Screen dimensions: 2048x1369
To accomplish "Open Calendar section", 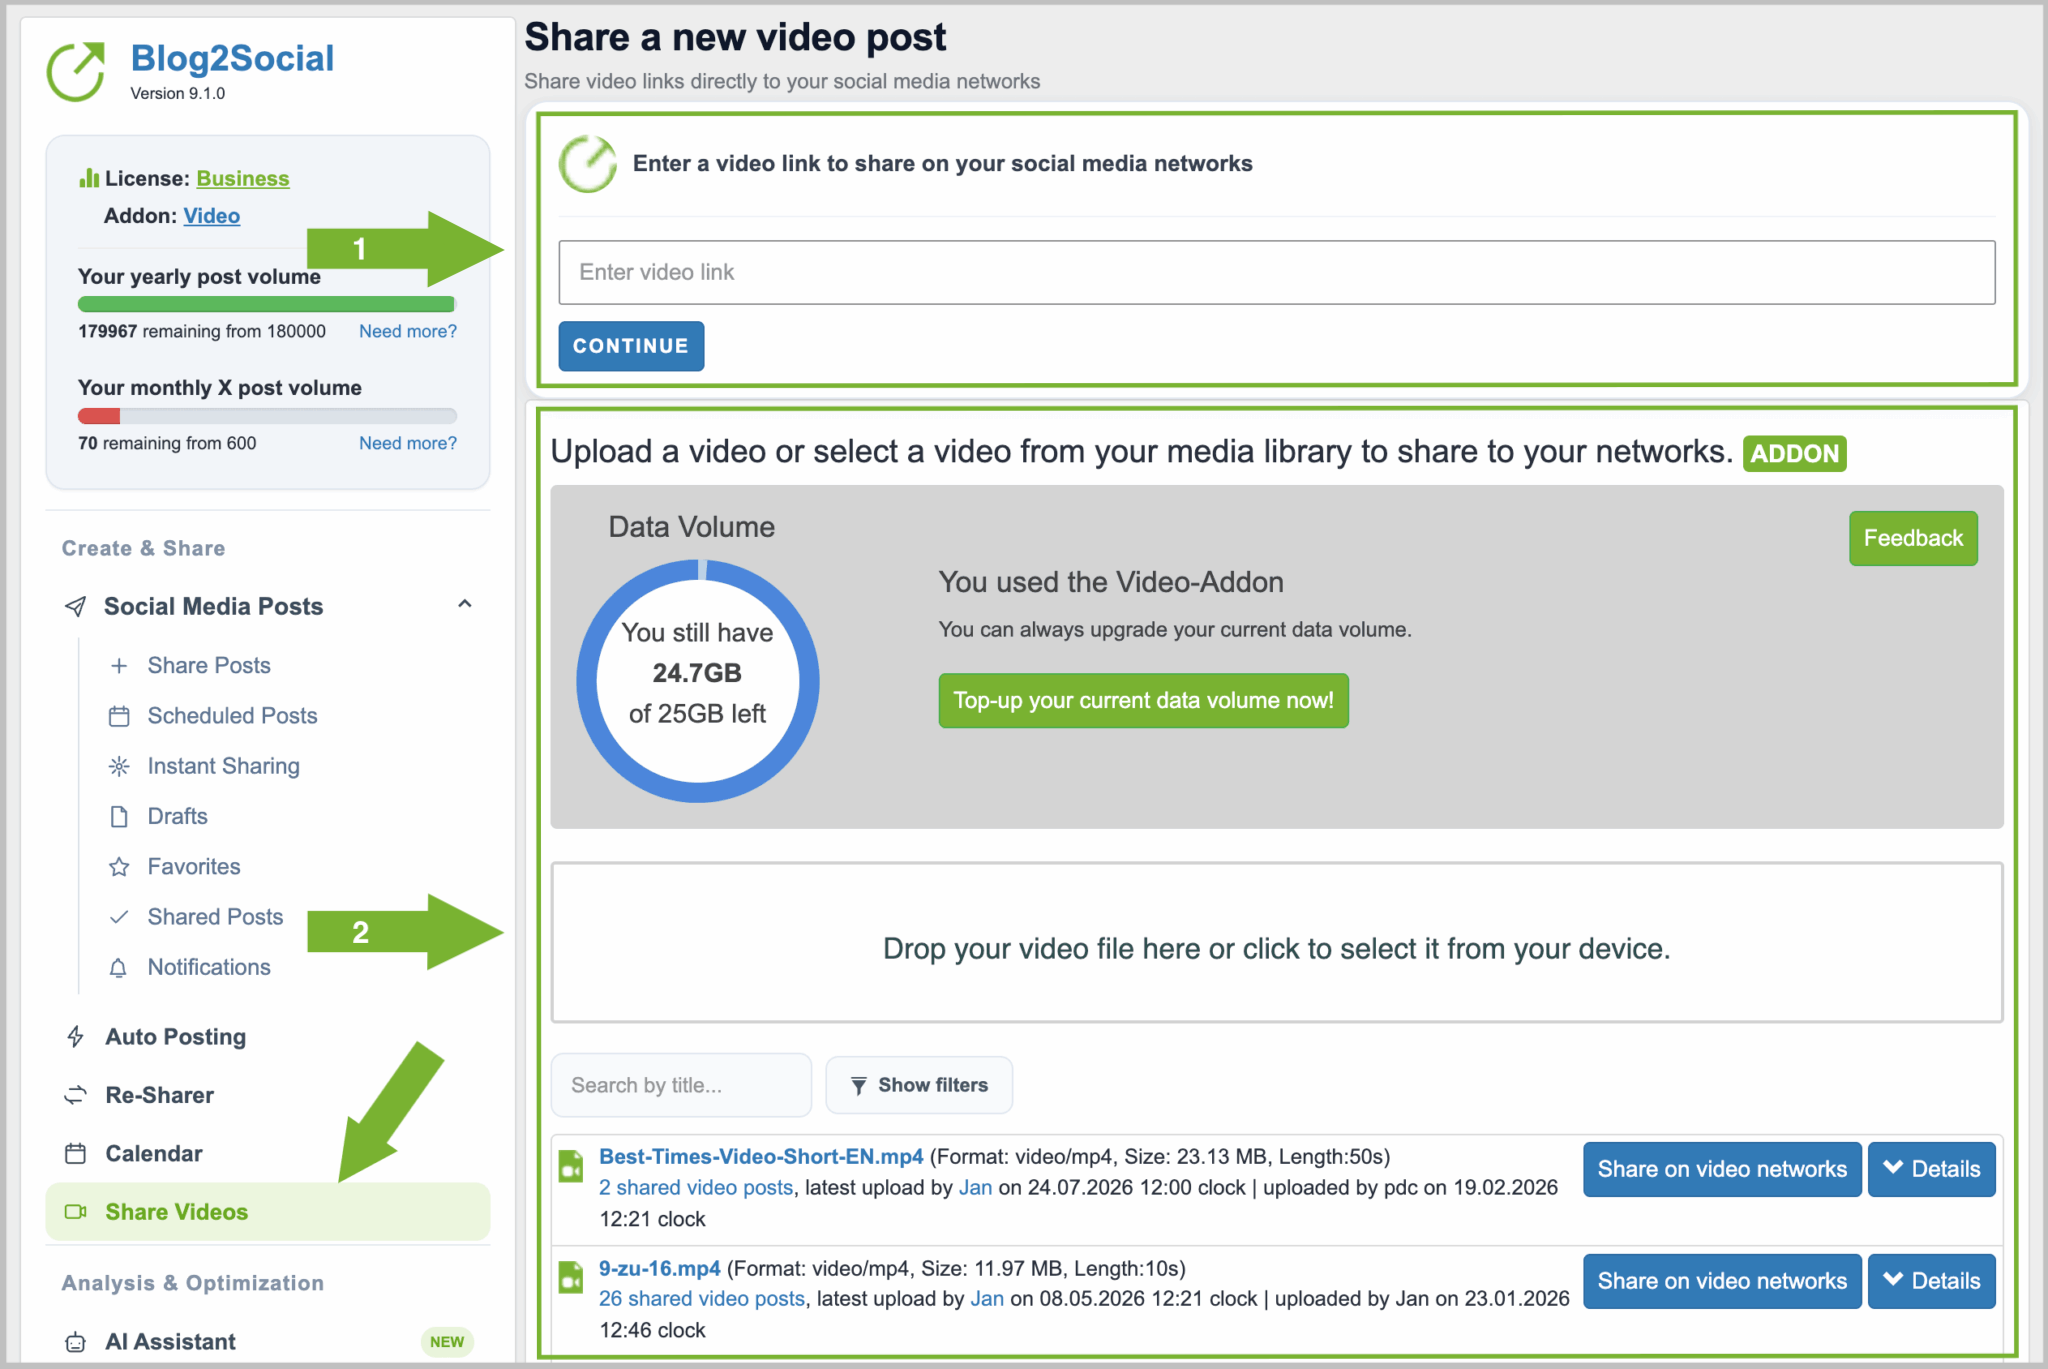I will [x=154, y=1153].
